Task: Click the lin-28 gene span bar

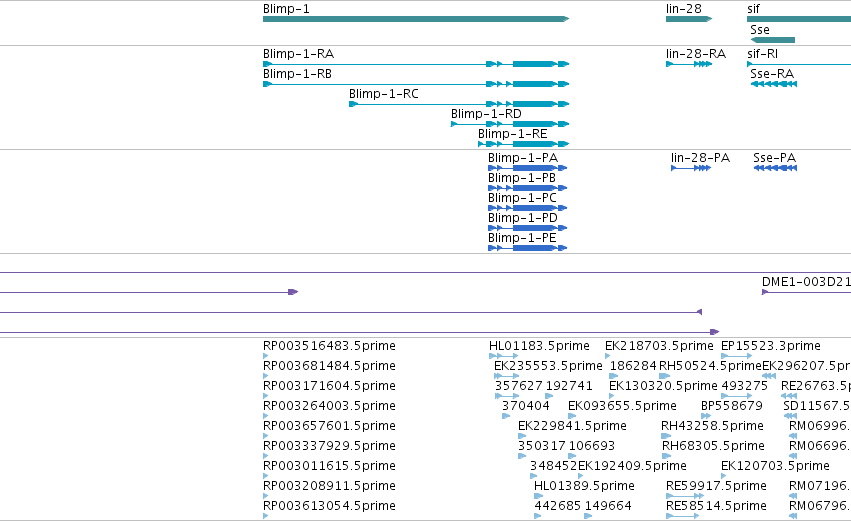Action: pos(689,19)
